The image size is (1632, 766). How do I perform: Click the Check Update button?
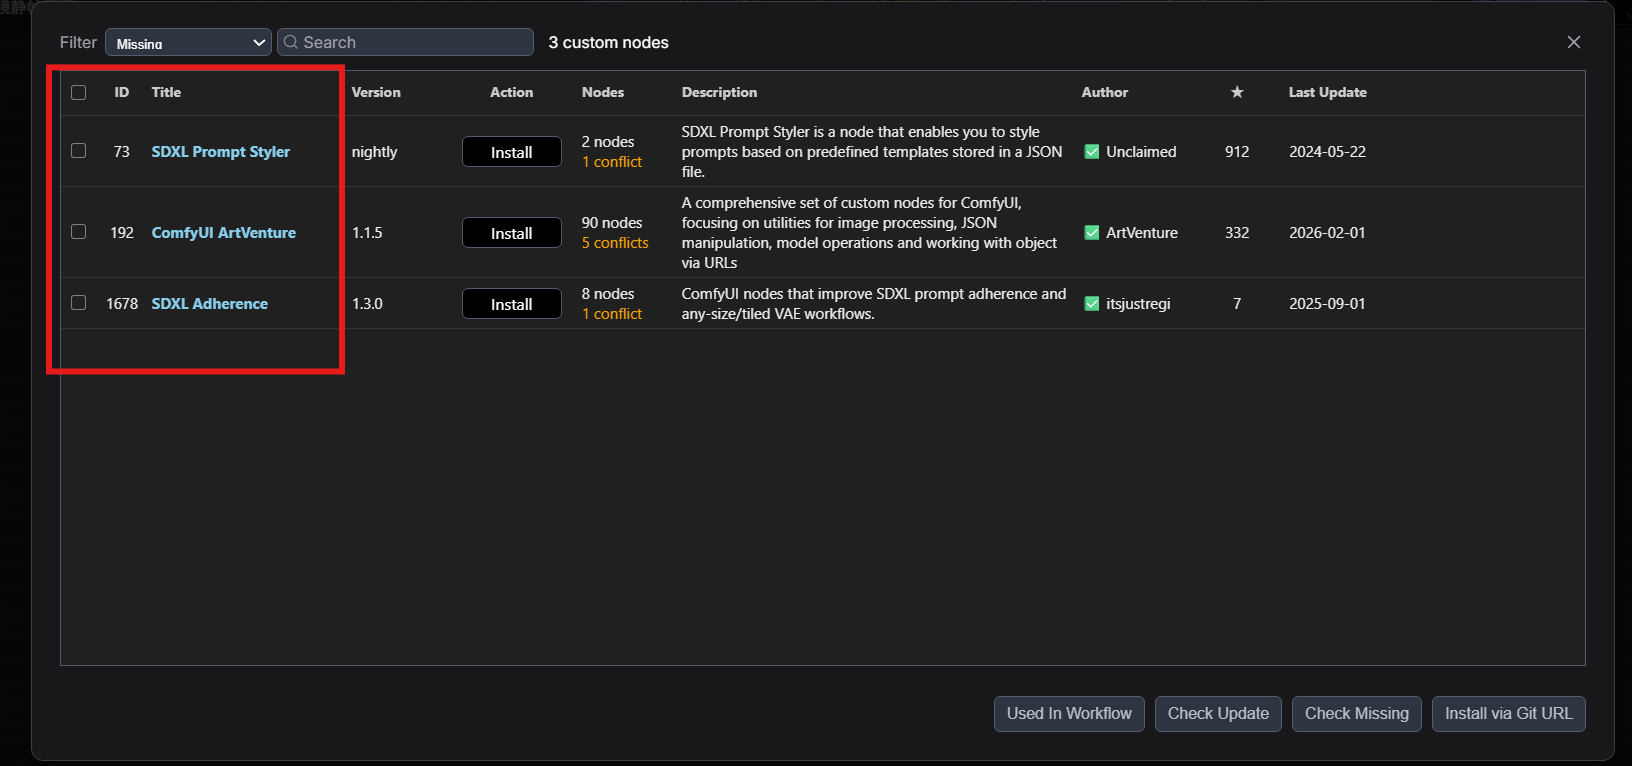pyautogui.click(x=1218, y=714)
